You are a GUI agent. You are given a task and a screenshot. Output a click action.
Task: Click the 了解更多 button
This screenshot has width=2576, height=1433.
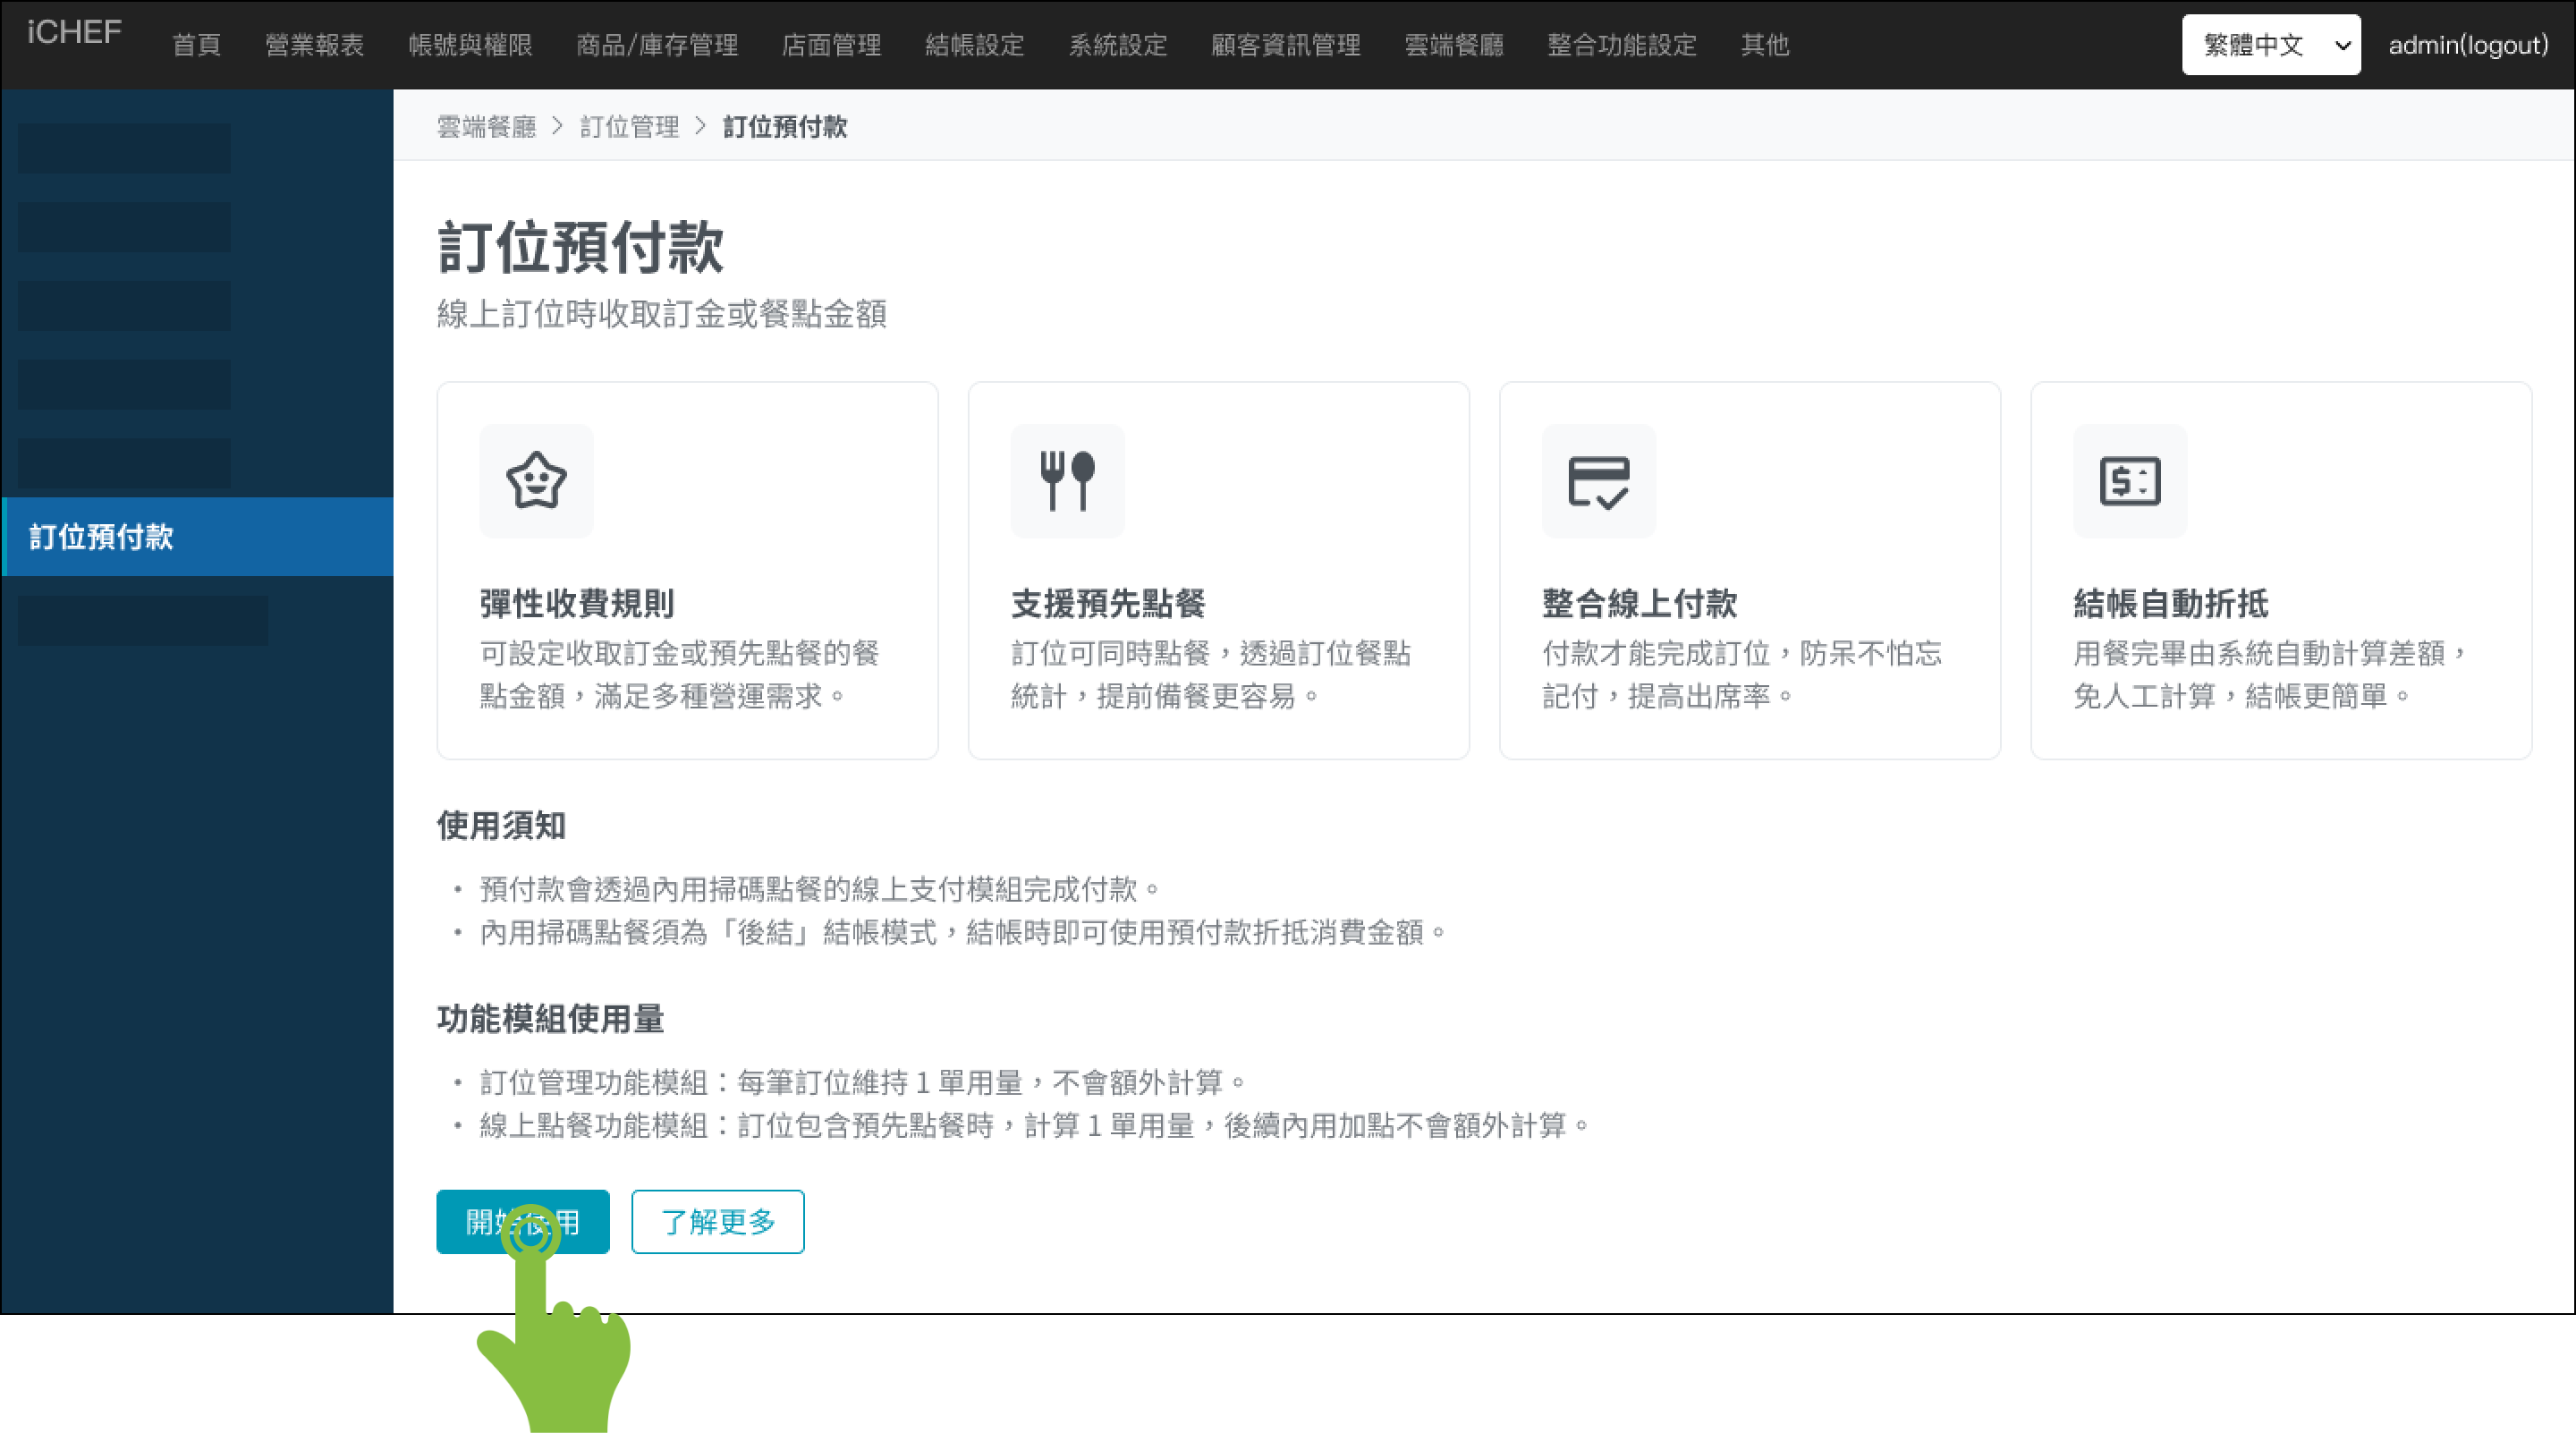[717, 1221]
